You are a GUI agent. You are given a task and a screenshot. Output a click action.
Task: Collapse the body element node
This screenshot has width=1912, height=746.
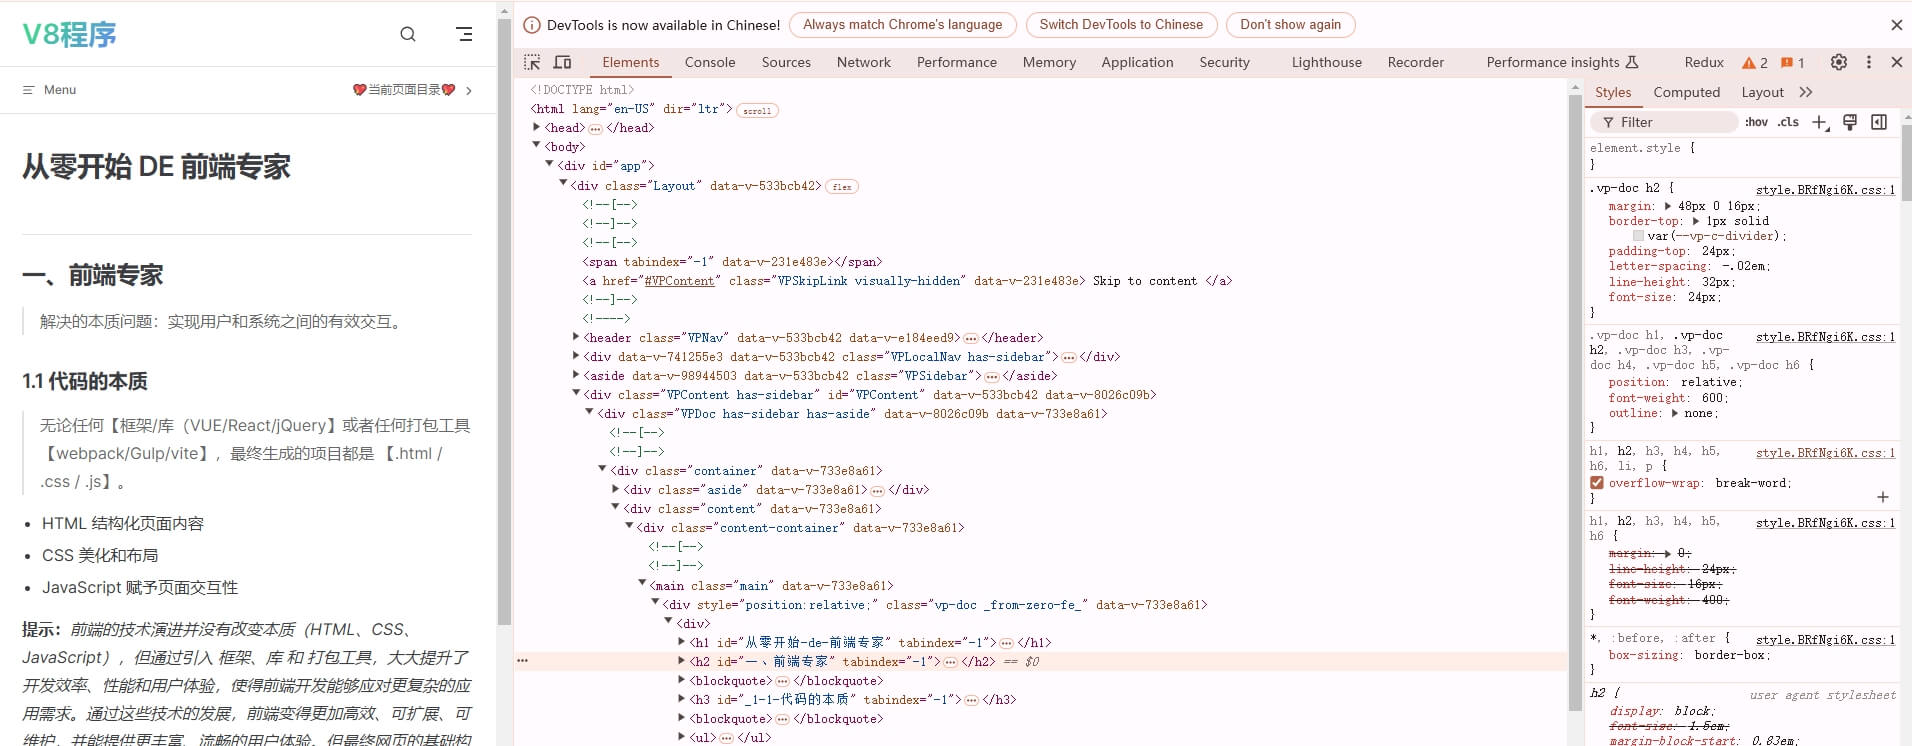(x=537, y=146)
